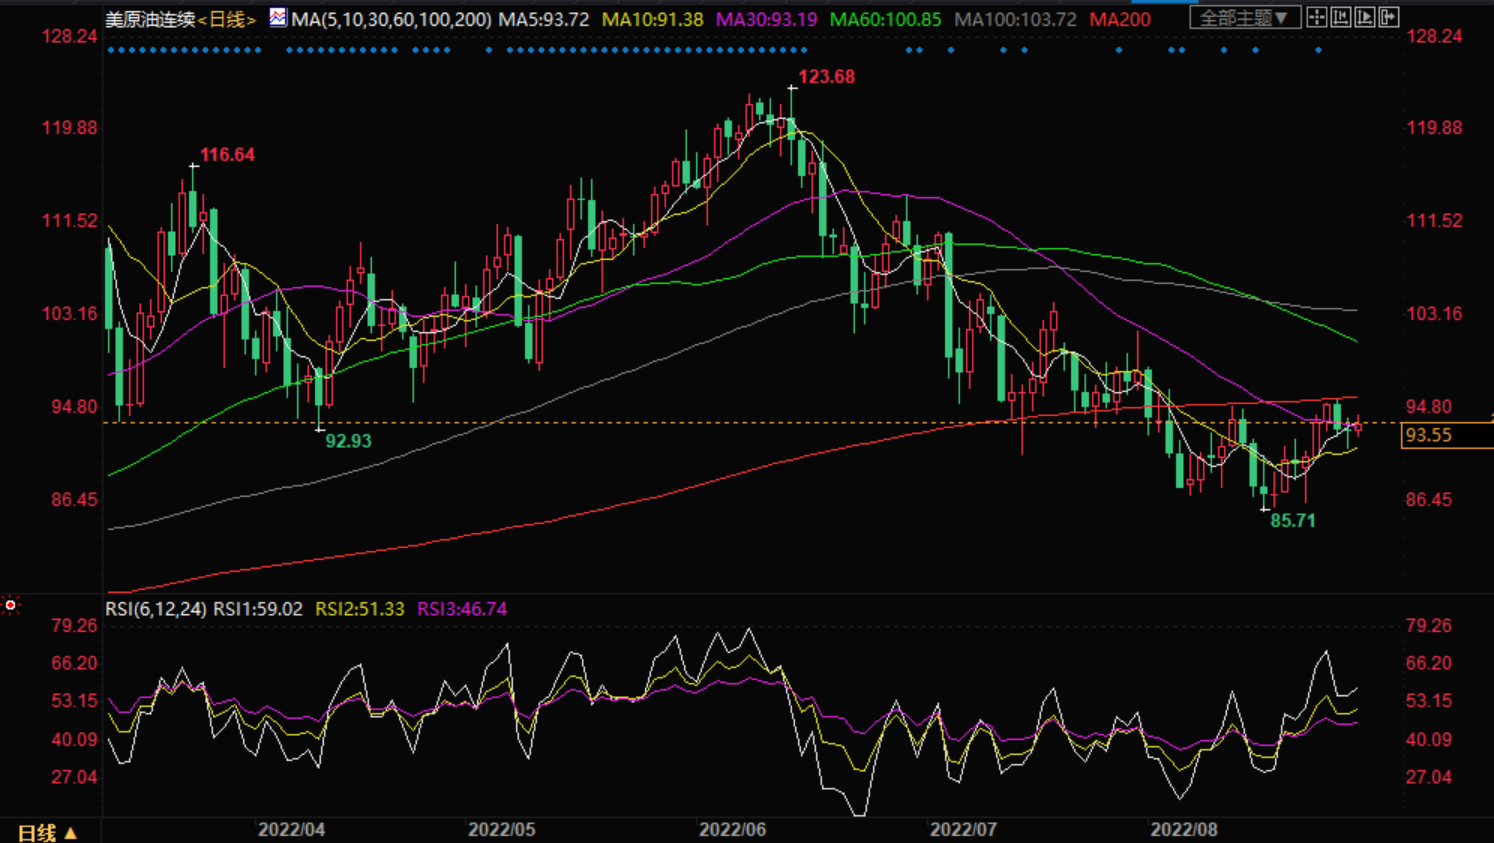Click the red sun marker icon beside RSI panel
Screen dimensions: 1494x843
(11, 605)
